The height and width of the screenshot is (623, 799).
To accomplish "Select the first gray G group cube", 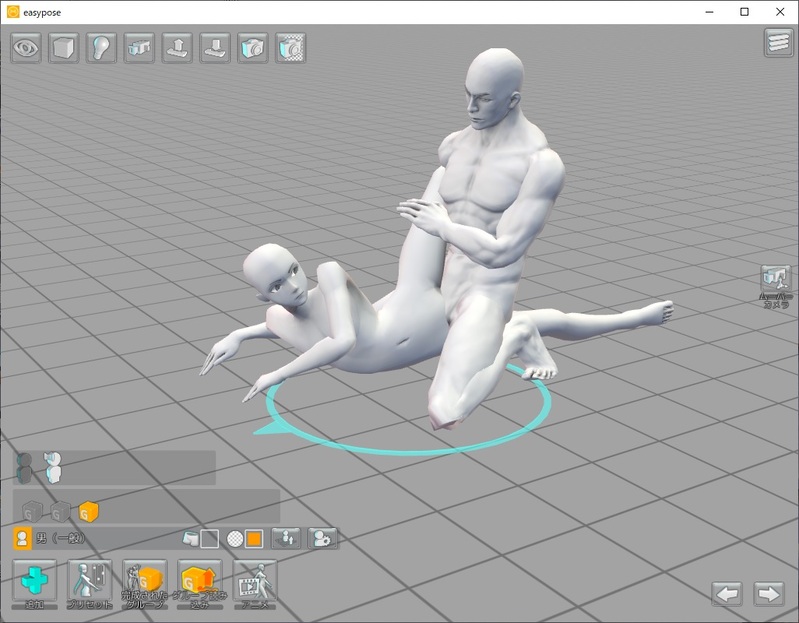I will pos(33,511).
